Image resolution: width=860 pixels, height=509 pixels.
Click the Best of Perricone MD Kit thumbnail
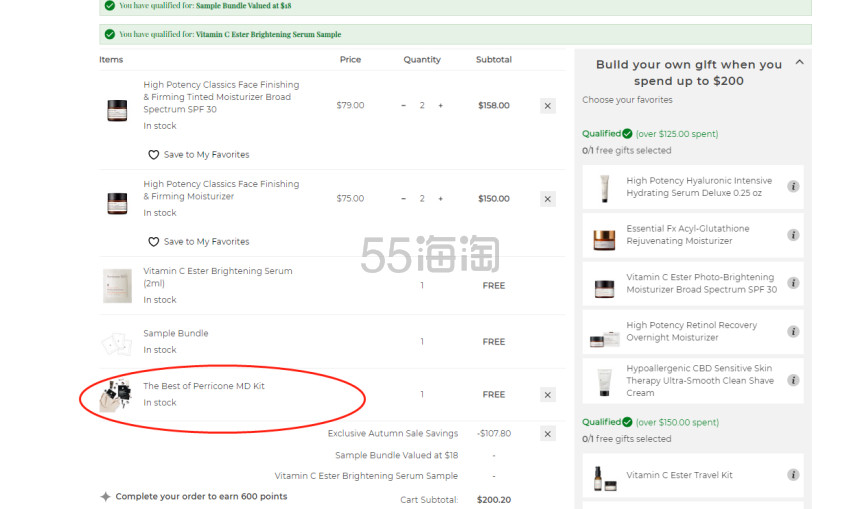(x=116, y=394)
